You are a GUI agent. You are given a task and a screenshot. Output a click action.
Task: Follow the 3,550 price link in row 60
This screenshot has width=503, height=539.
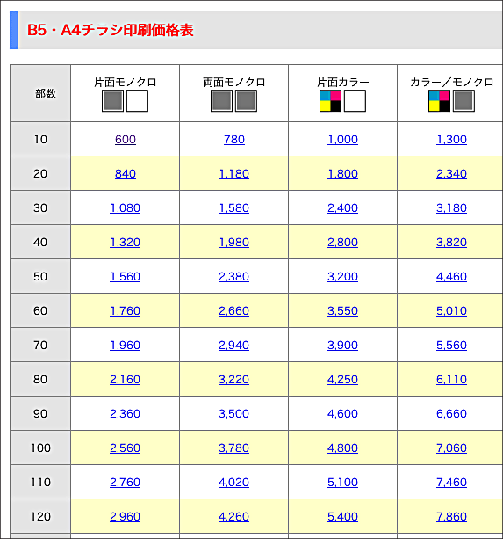(x=342, y=311)
